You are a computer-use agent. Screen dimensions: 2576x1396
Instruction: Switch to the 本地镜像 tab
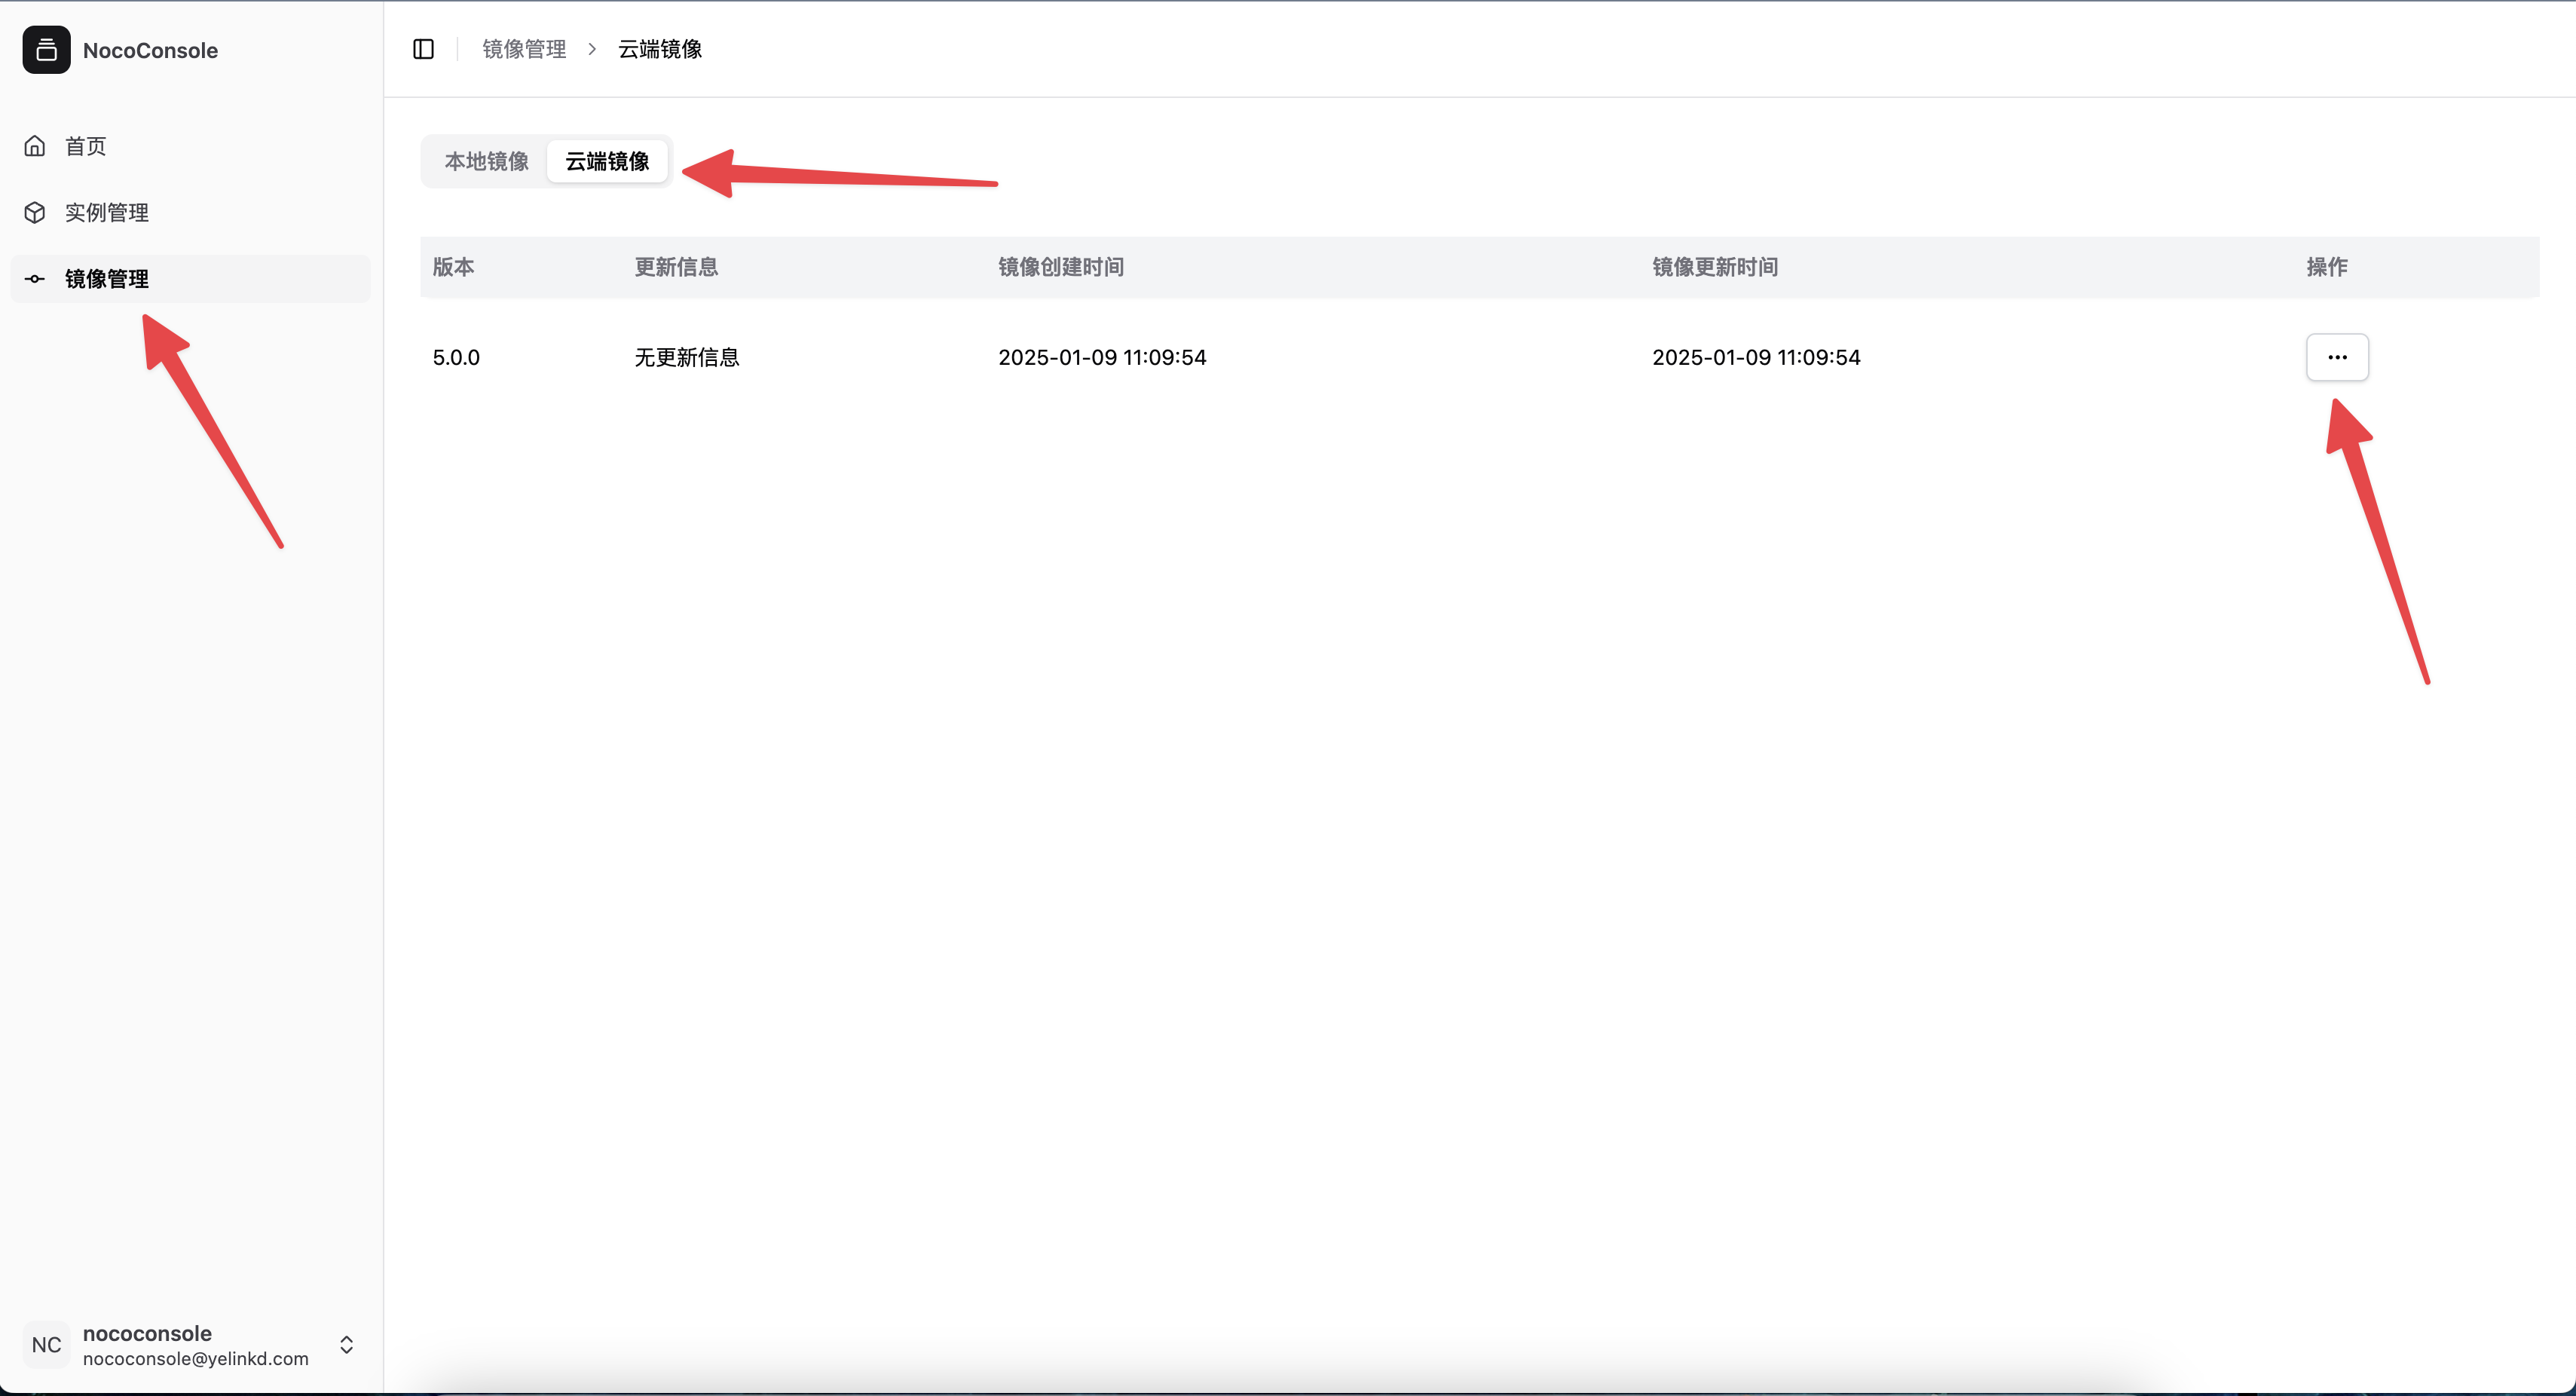click(x=486, y=161)
